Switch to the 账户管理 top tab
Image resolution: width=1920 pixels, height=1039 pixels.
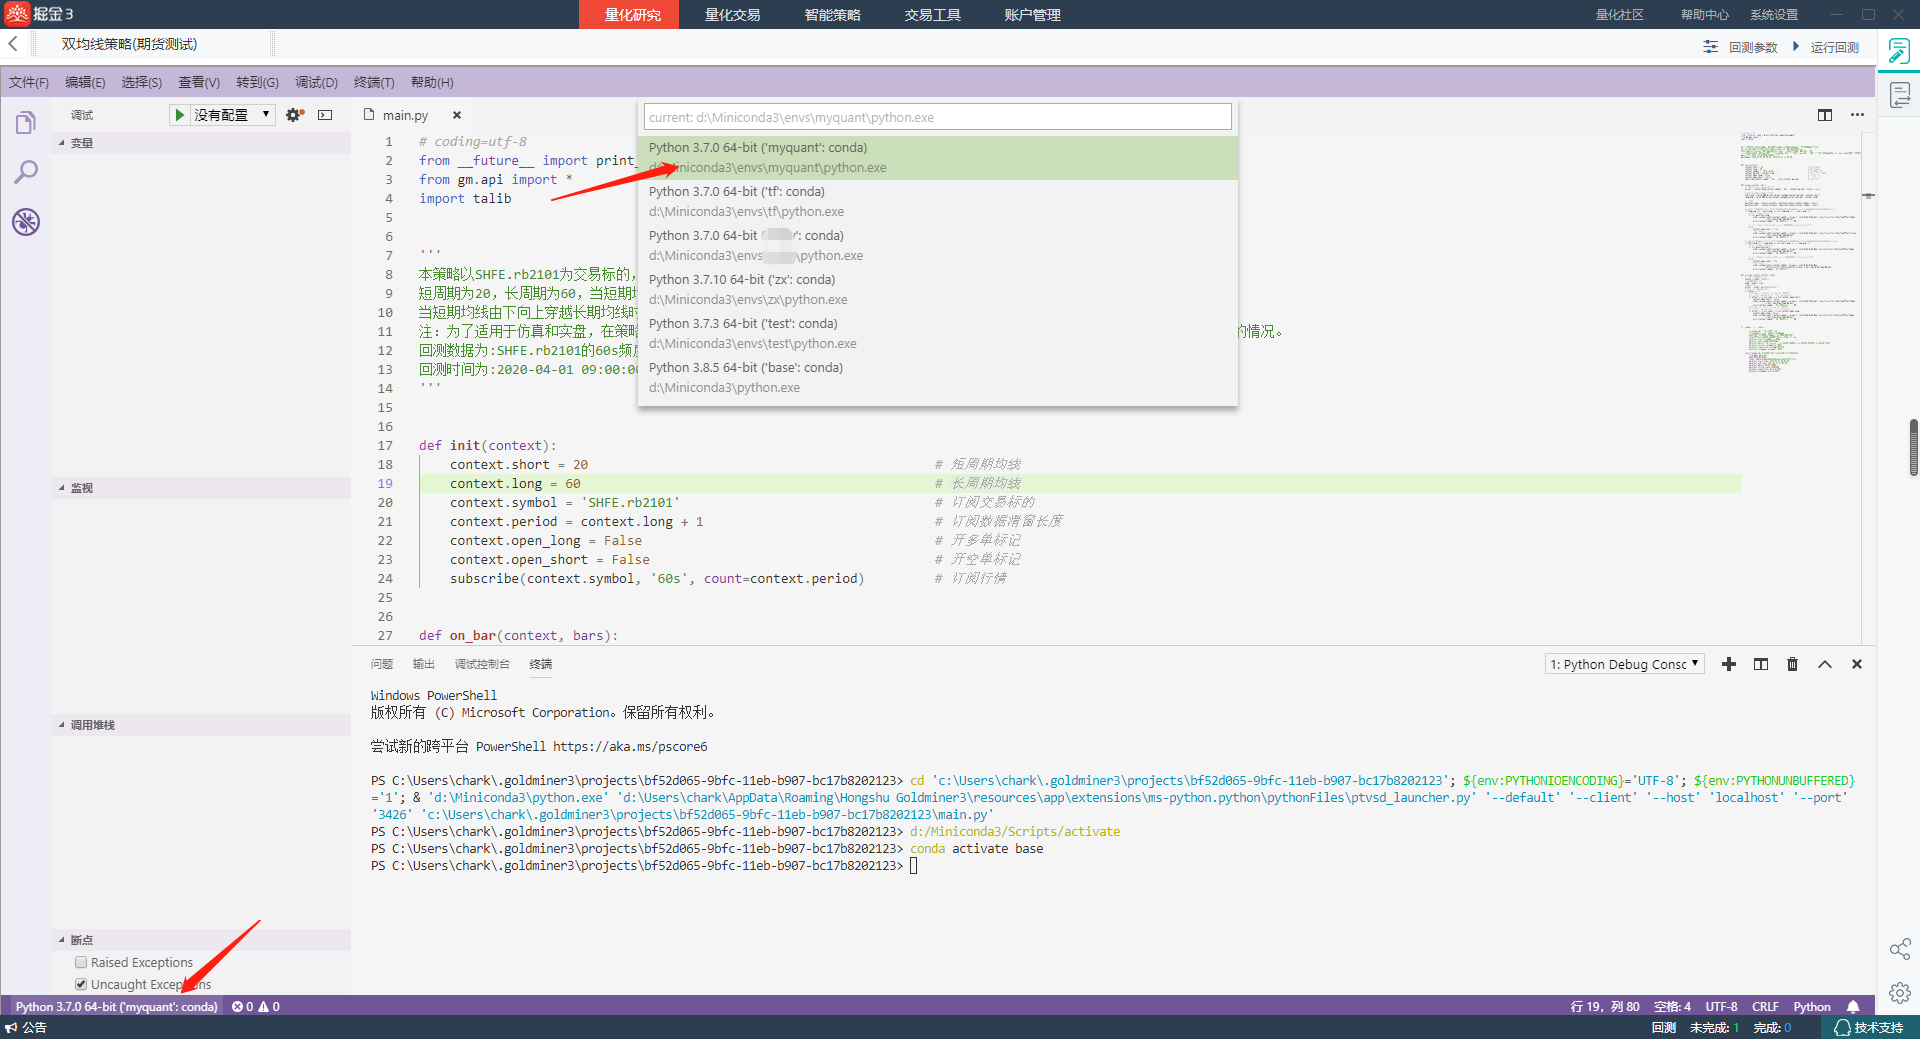point(1032,15)
